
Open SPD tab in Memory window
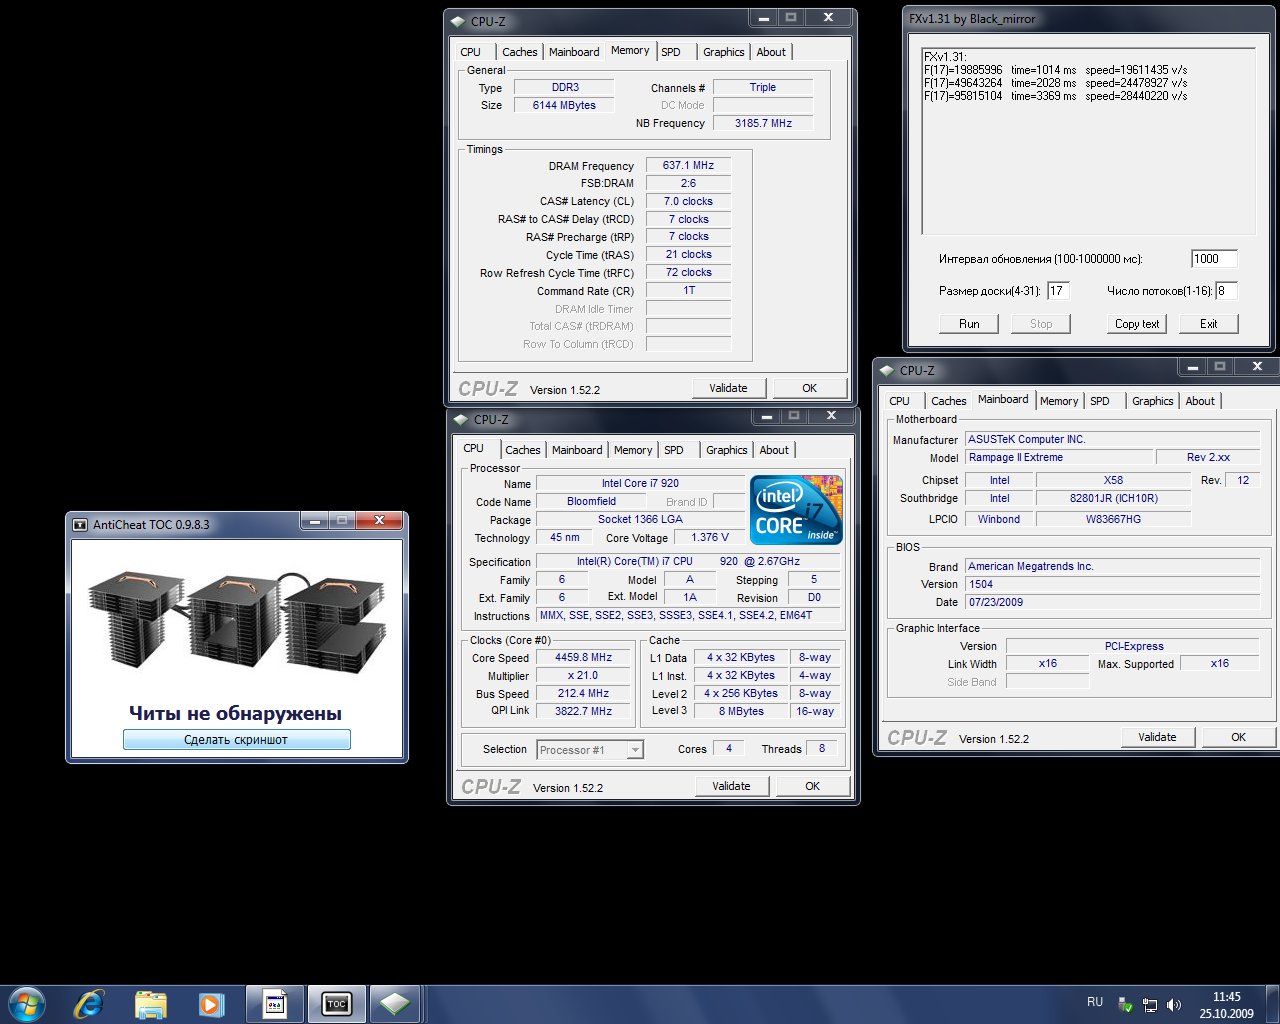tap(671, 52)
